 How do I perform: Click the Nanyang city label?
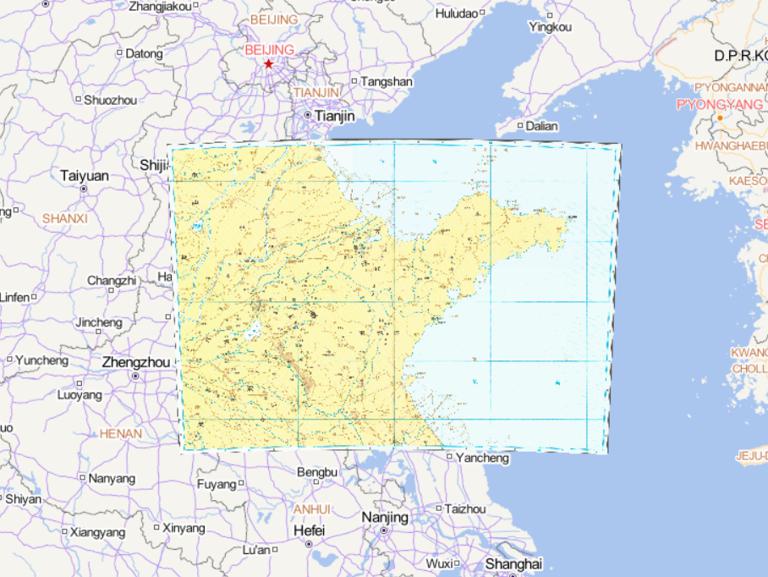(x=112, y=479)
